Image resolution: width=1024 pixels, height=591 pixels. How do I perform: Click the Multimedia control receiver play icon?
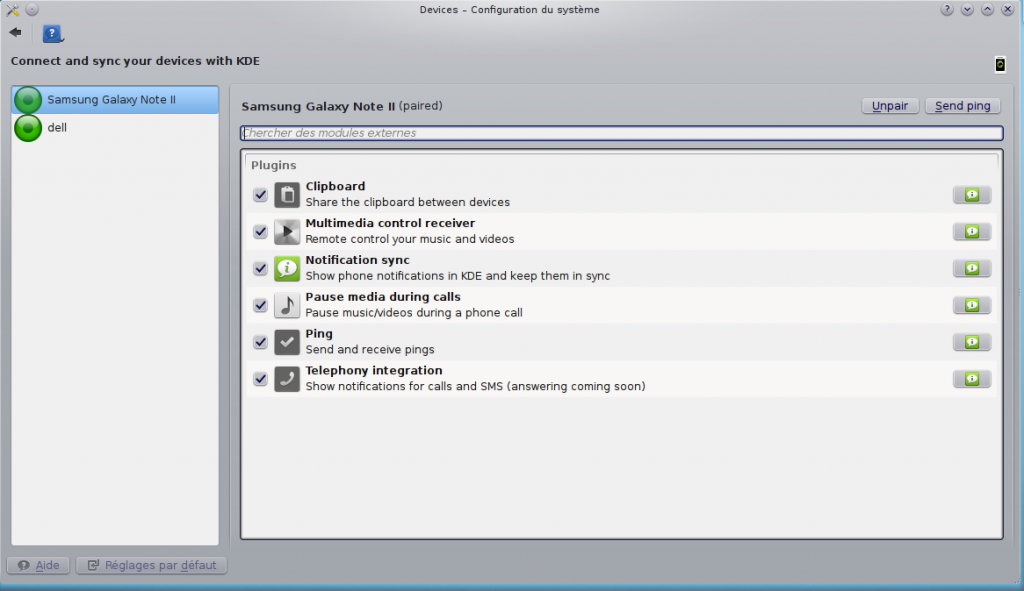tap(287, 232)
